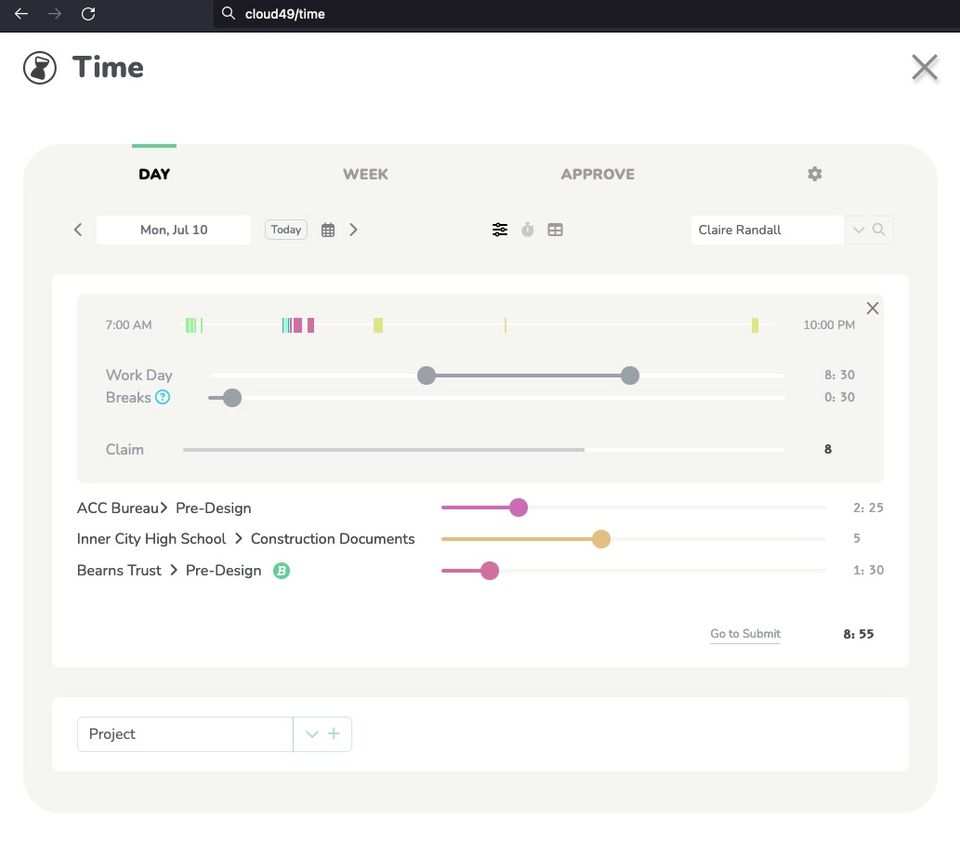960x844 pixels.
Task: Click the Breaks help question icon
Action: [x=163, y=397]
